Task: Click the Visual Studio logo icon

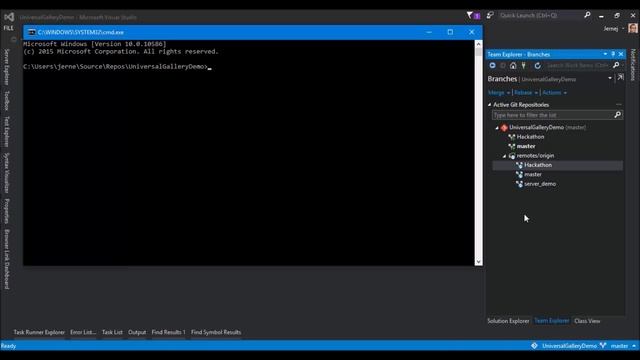Action: [x=9, y=17]
